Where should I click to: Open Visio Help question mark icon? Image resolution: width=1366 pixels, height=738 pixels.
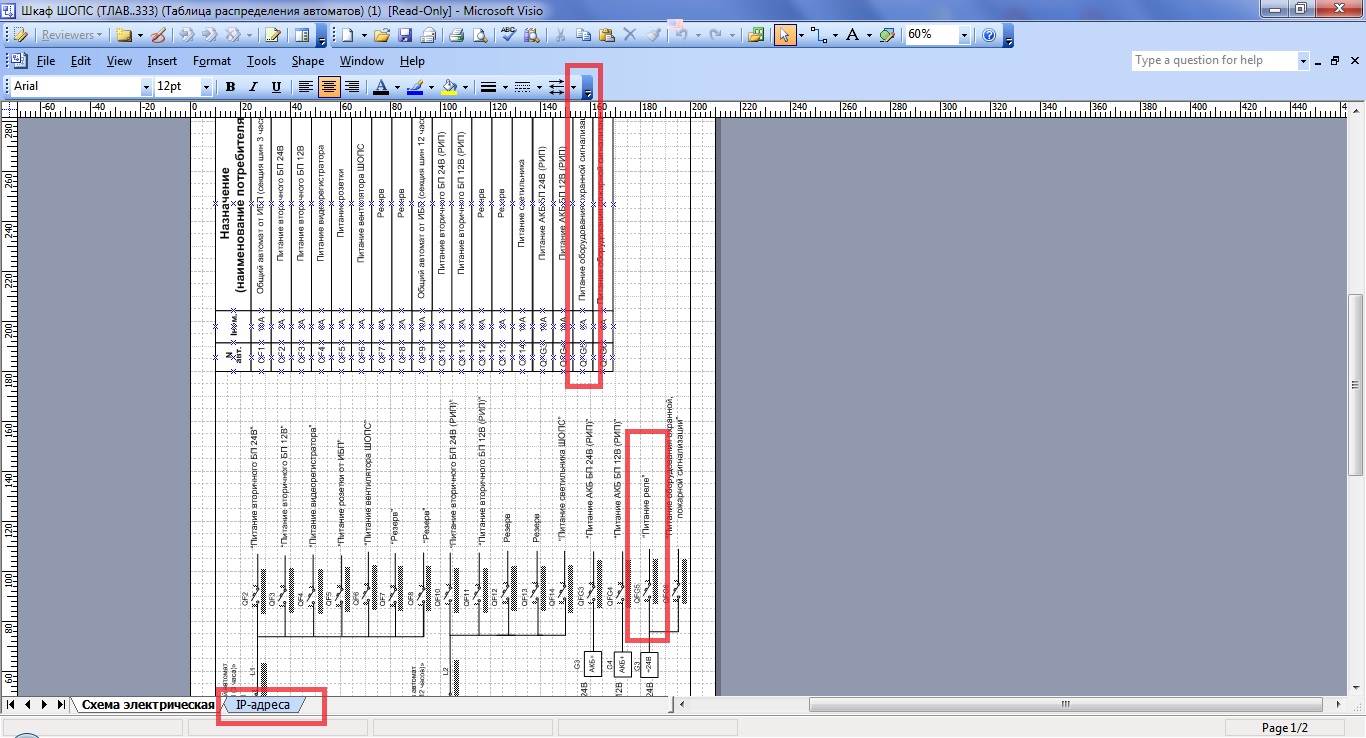click(989, 35)
